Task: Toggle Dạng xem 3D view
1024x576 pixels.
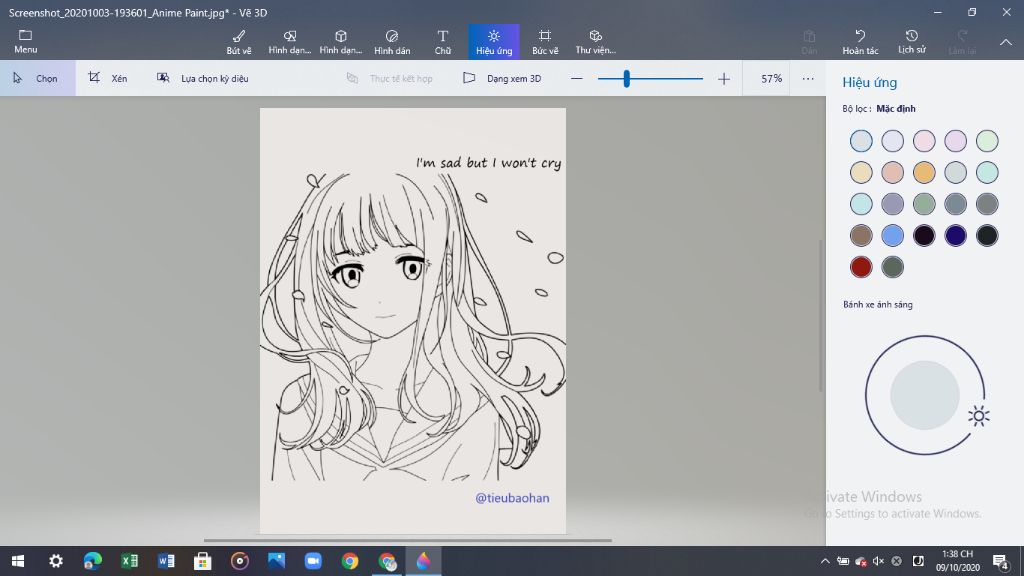Action: pos(502,78)
